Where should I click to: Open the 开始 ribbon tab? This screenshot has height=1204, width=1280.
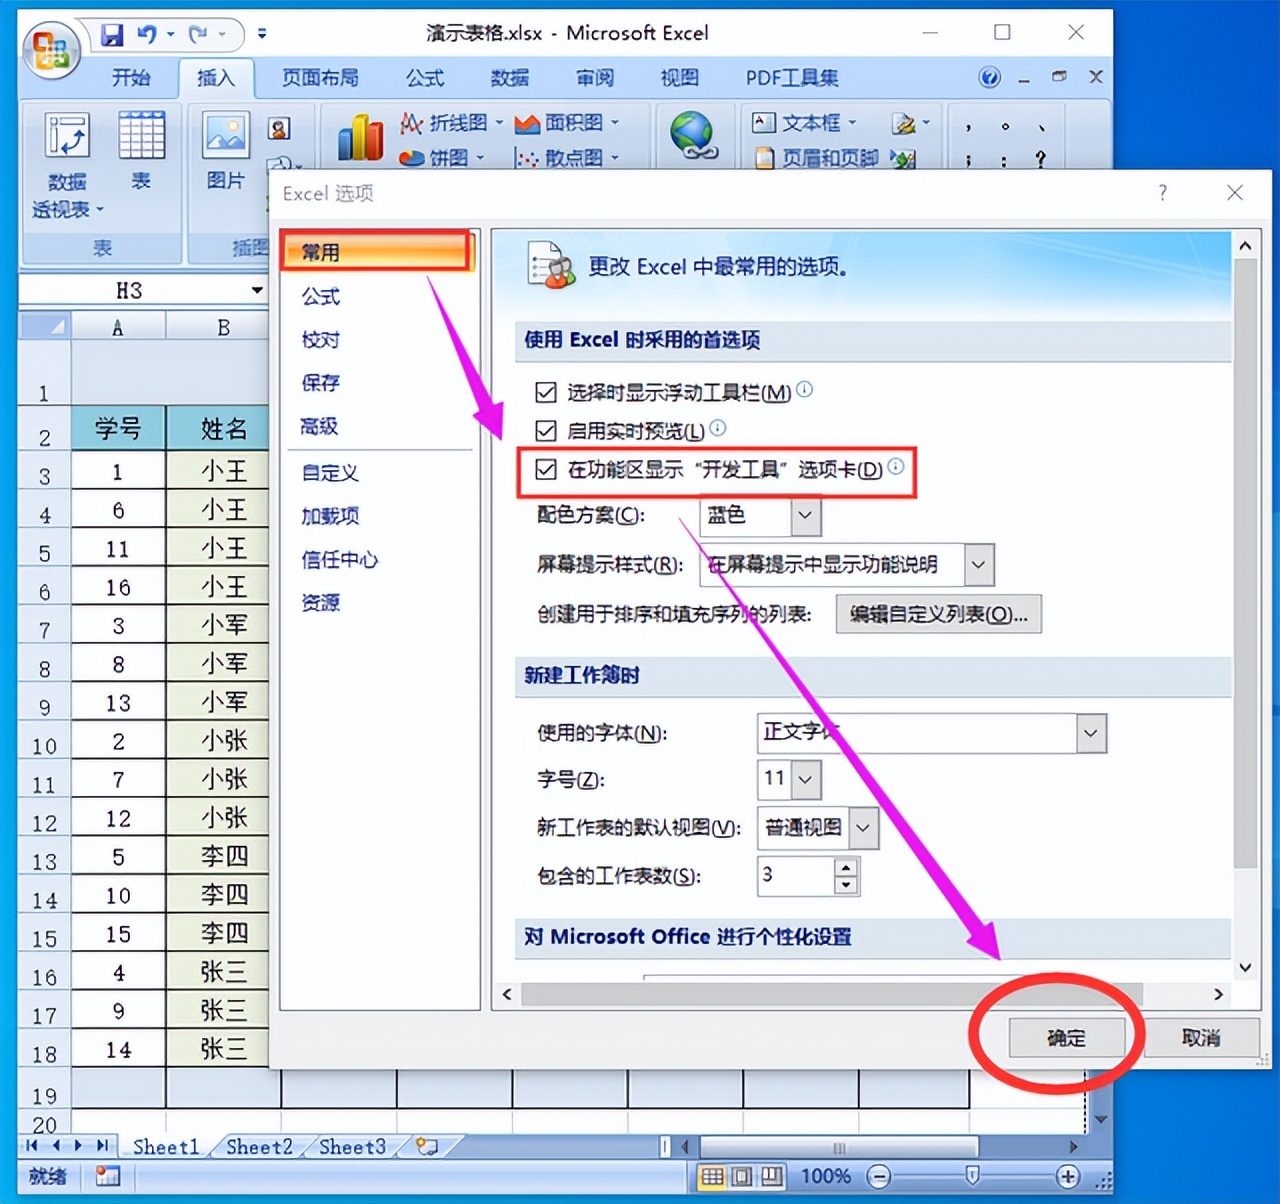131,78
